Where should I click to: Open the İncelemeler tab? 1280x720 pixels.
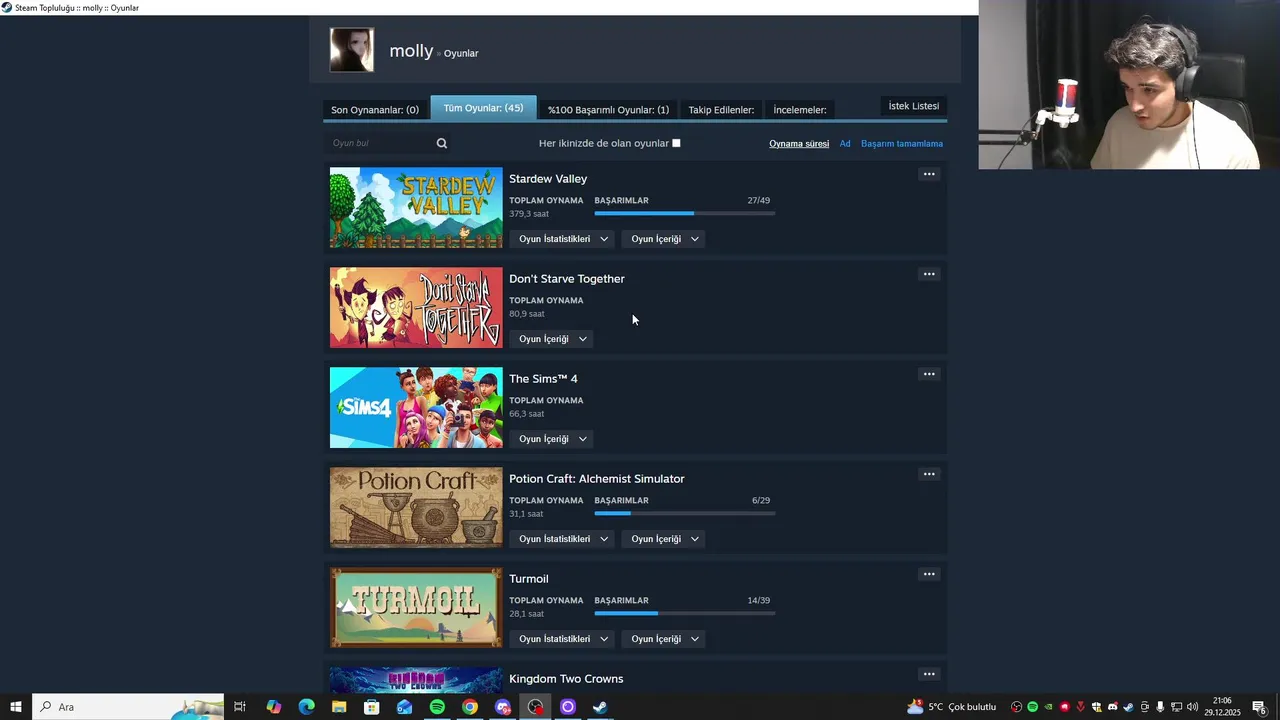coord(800,110)
